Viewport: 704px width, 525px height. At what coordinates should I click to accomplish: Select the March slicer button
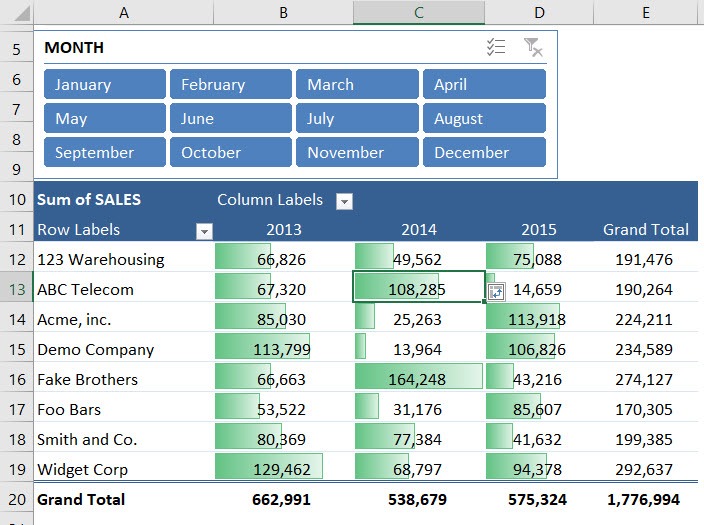click(357, 84)
